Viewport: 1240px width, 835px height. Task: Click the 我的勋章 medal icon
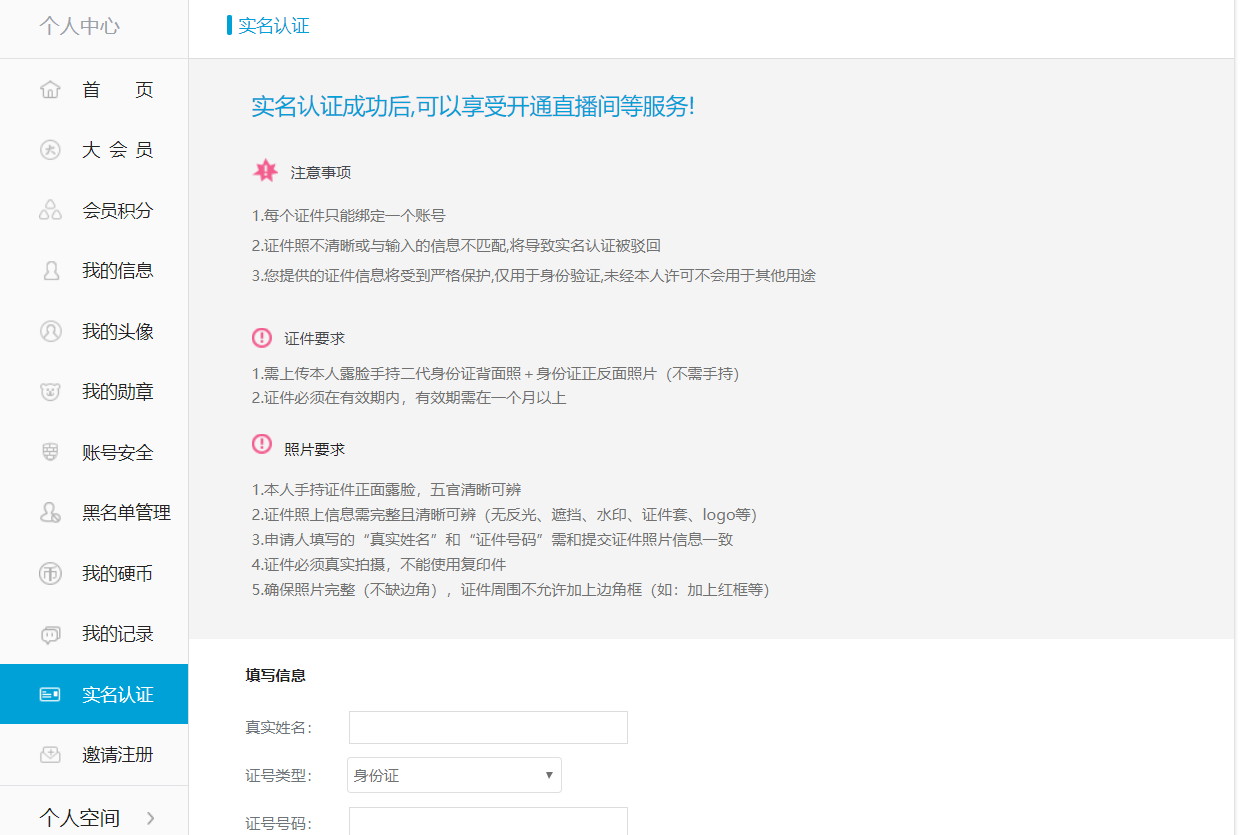(50, 392)
